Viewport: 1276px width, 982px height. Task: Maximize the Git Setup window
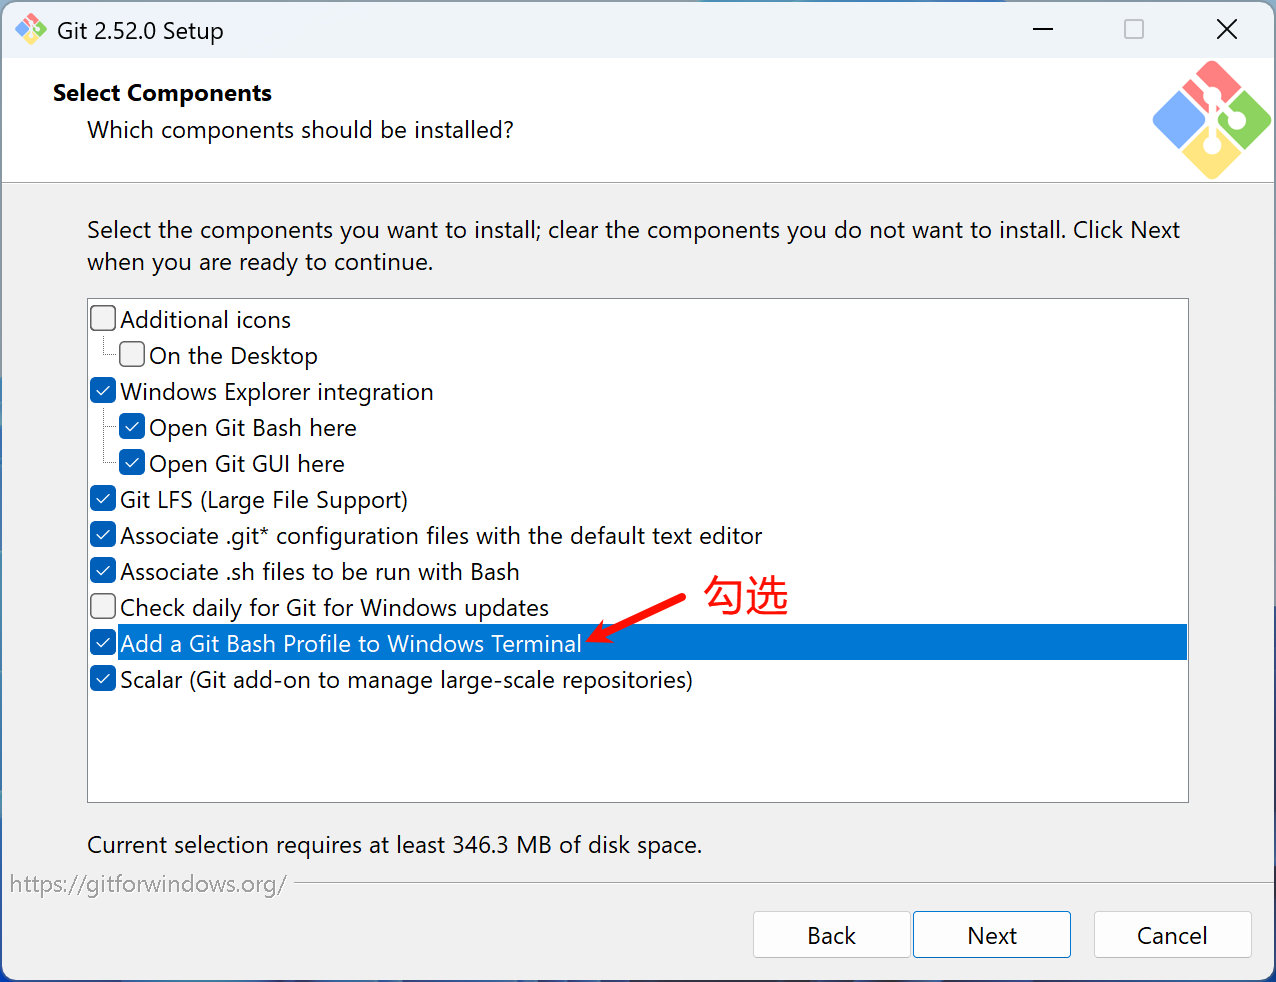coord(1134,30)
